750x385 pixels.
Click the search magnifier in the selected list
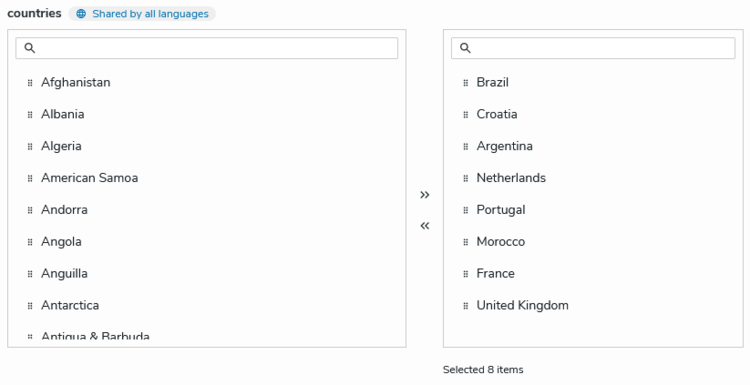point(465,48)
